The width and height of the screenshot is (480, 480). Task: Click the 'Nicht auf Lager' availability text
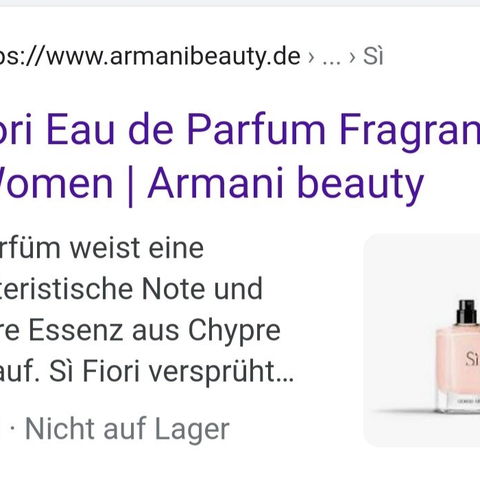pos(127,429)
